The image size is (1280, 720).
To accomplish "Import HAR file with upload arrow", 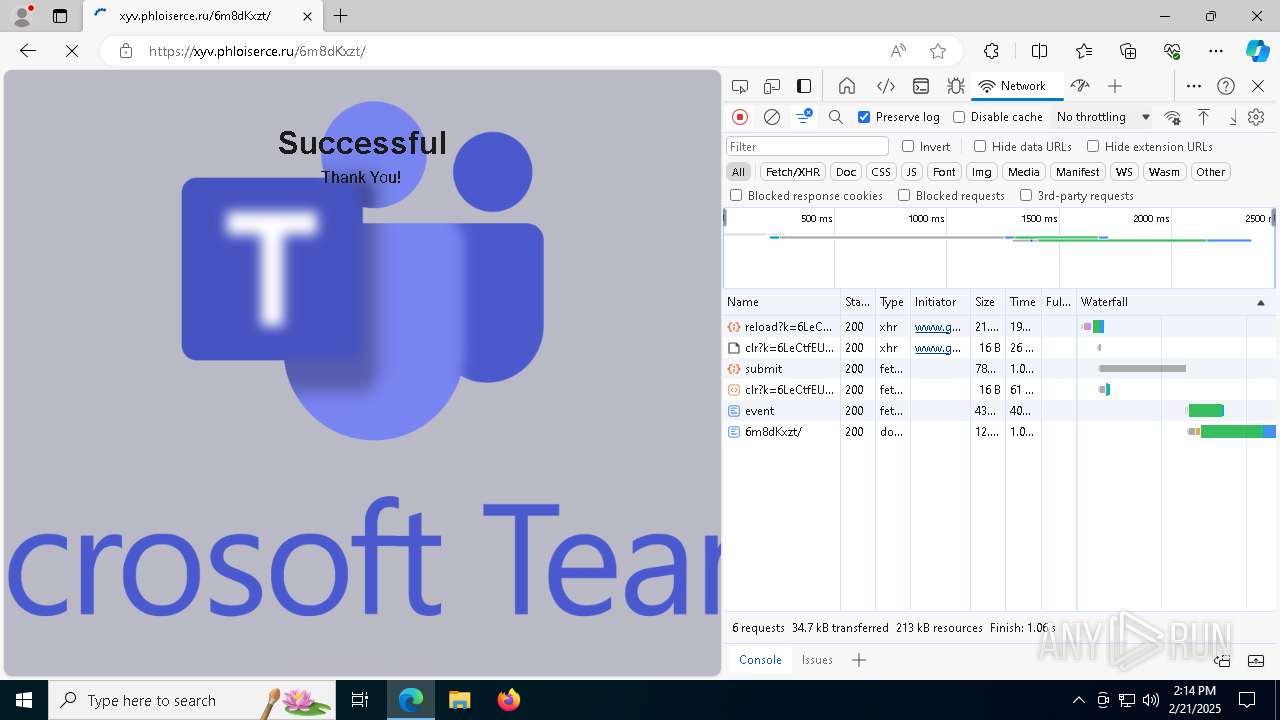I will pos(1204,117).
